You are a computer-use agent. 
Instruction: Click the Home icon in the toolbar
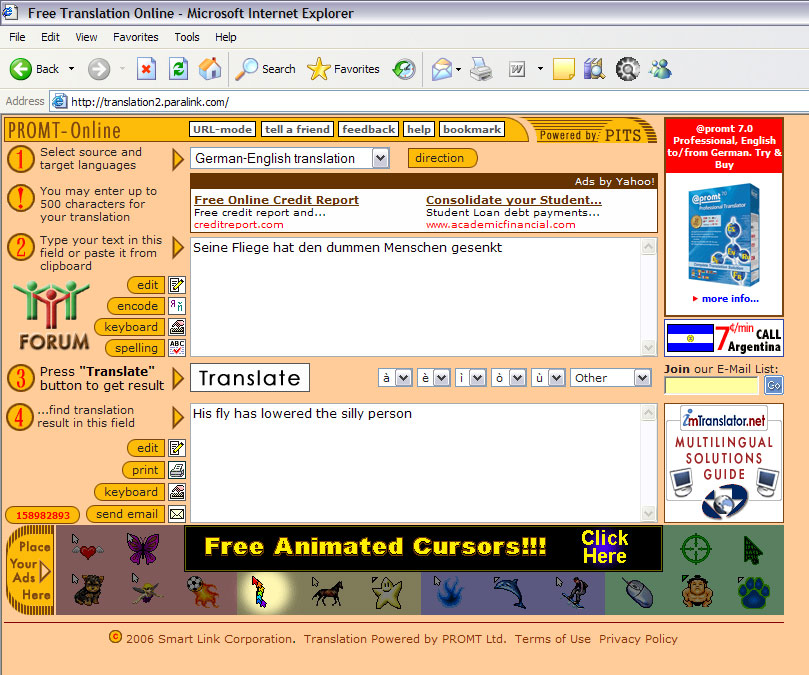209,69
